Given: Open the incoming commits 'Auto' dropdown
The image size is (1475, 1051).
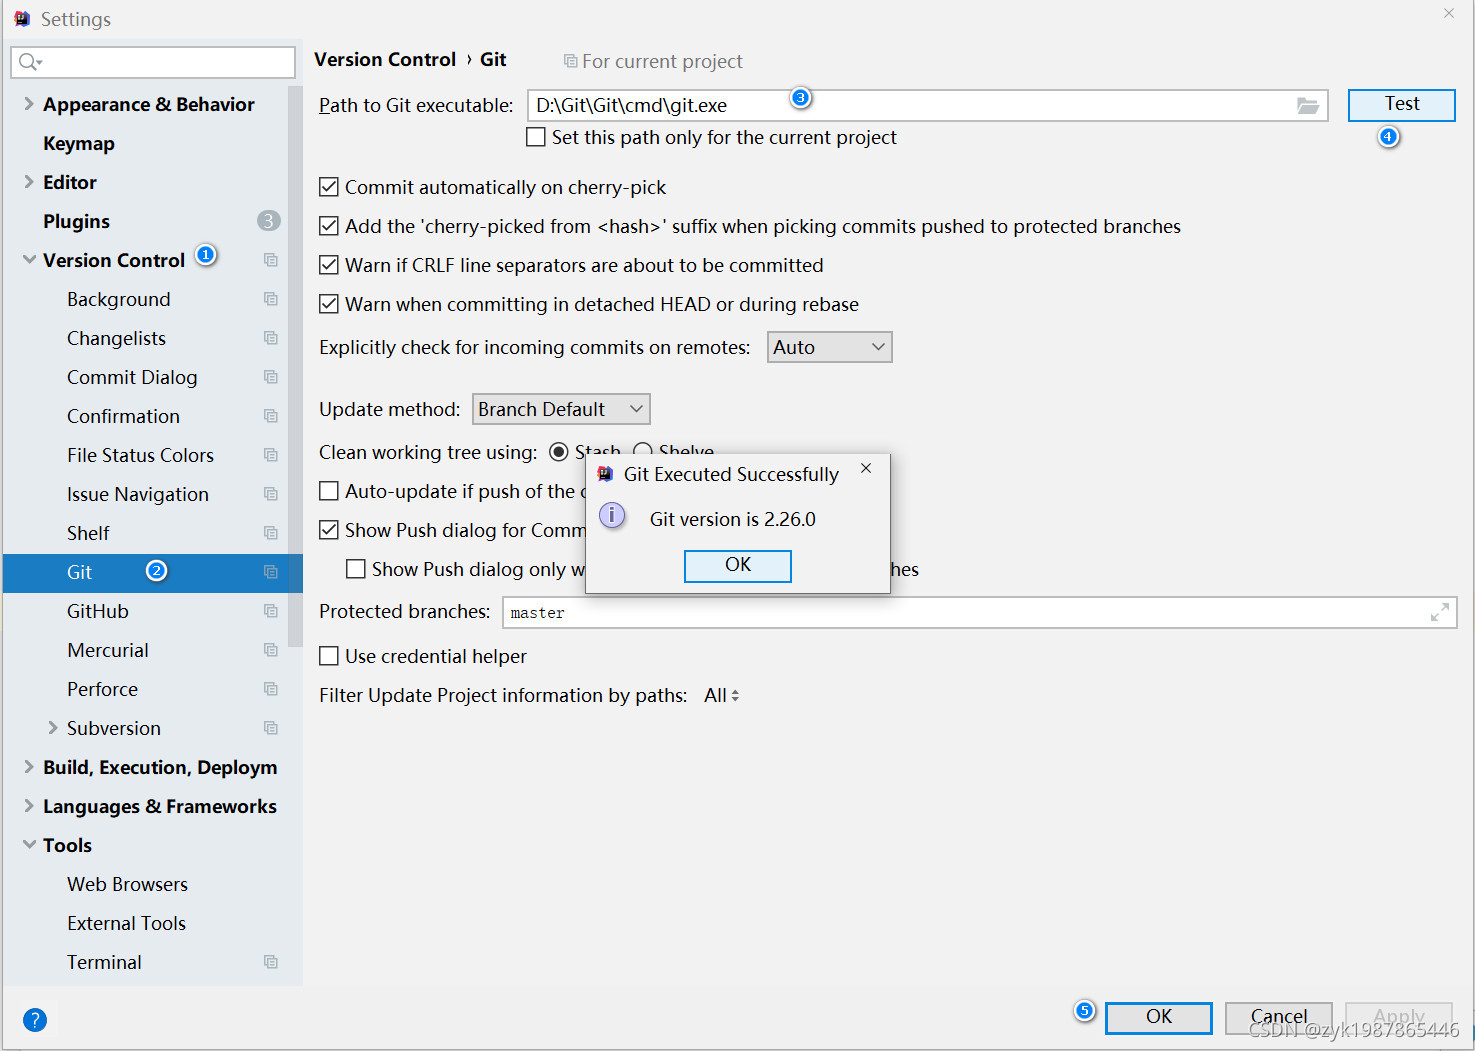Looking at the screenshot, I should 829,348.
